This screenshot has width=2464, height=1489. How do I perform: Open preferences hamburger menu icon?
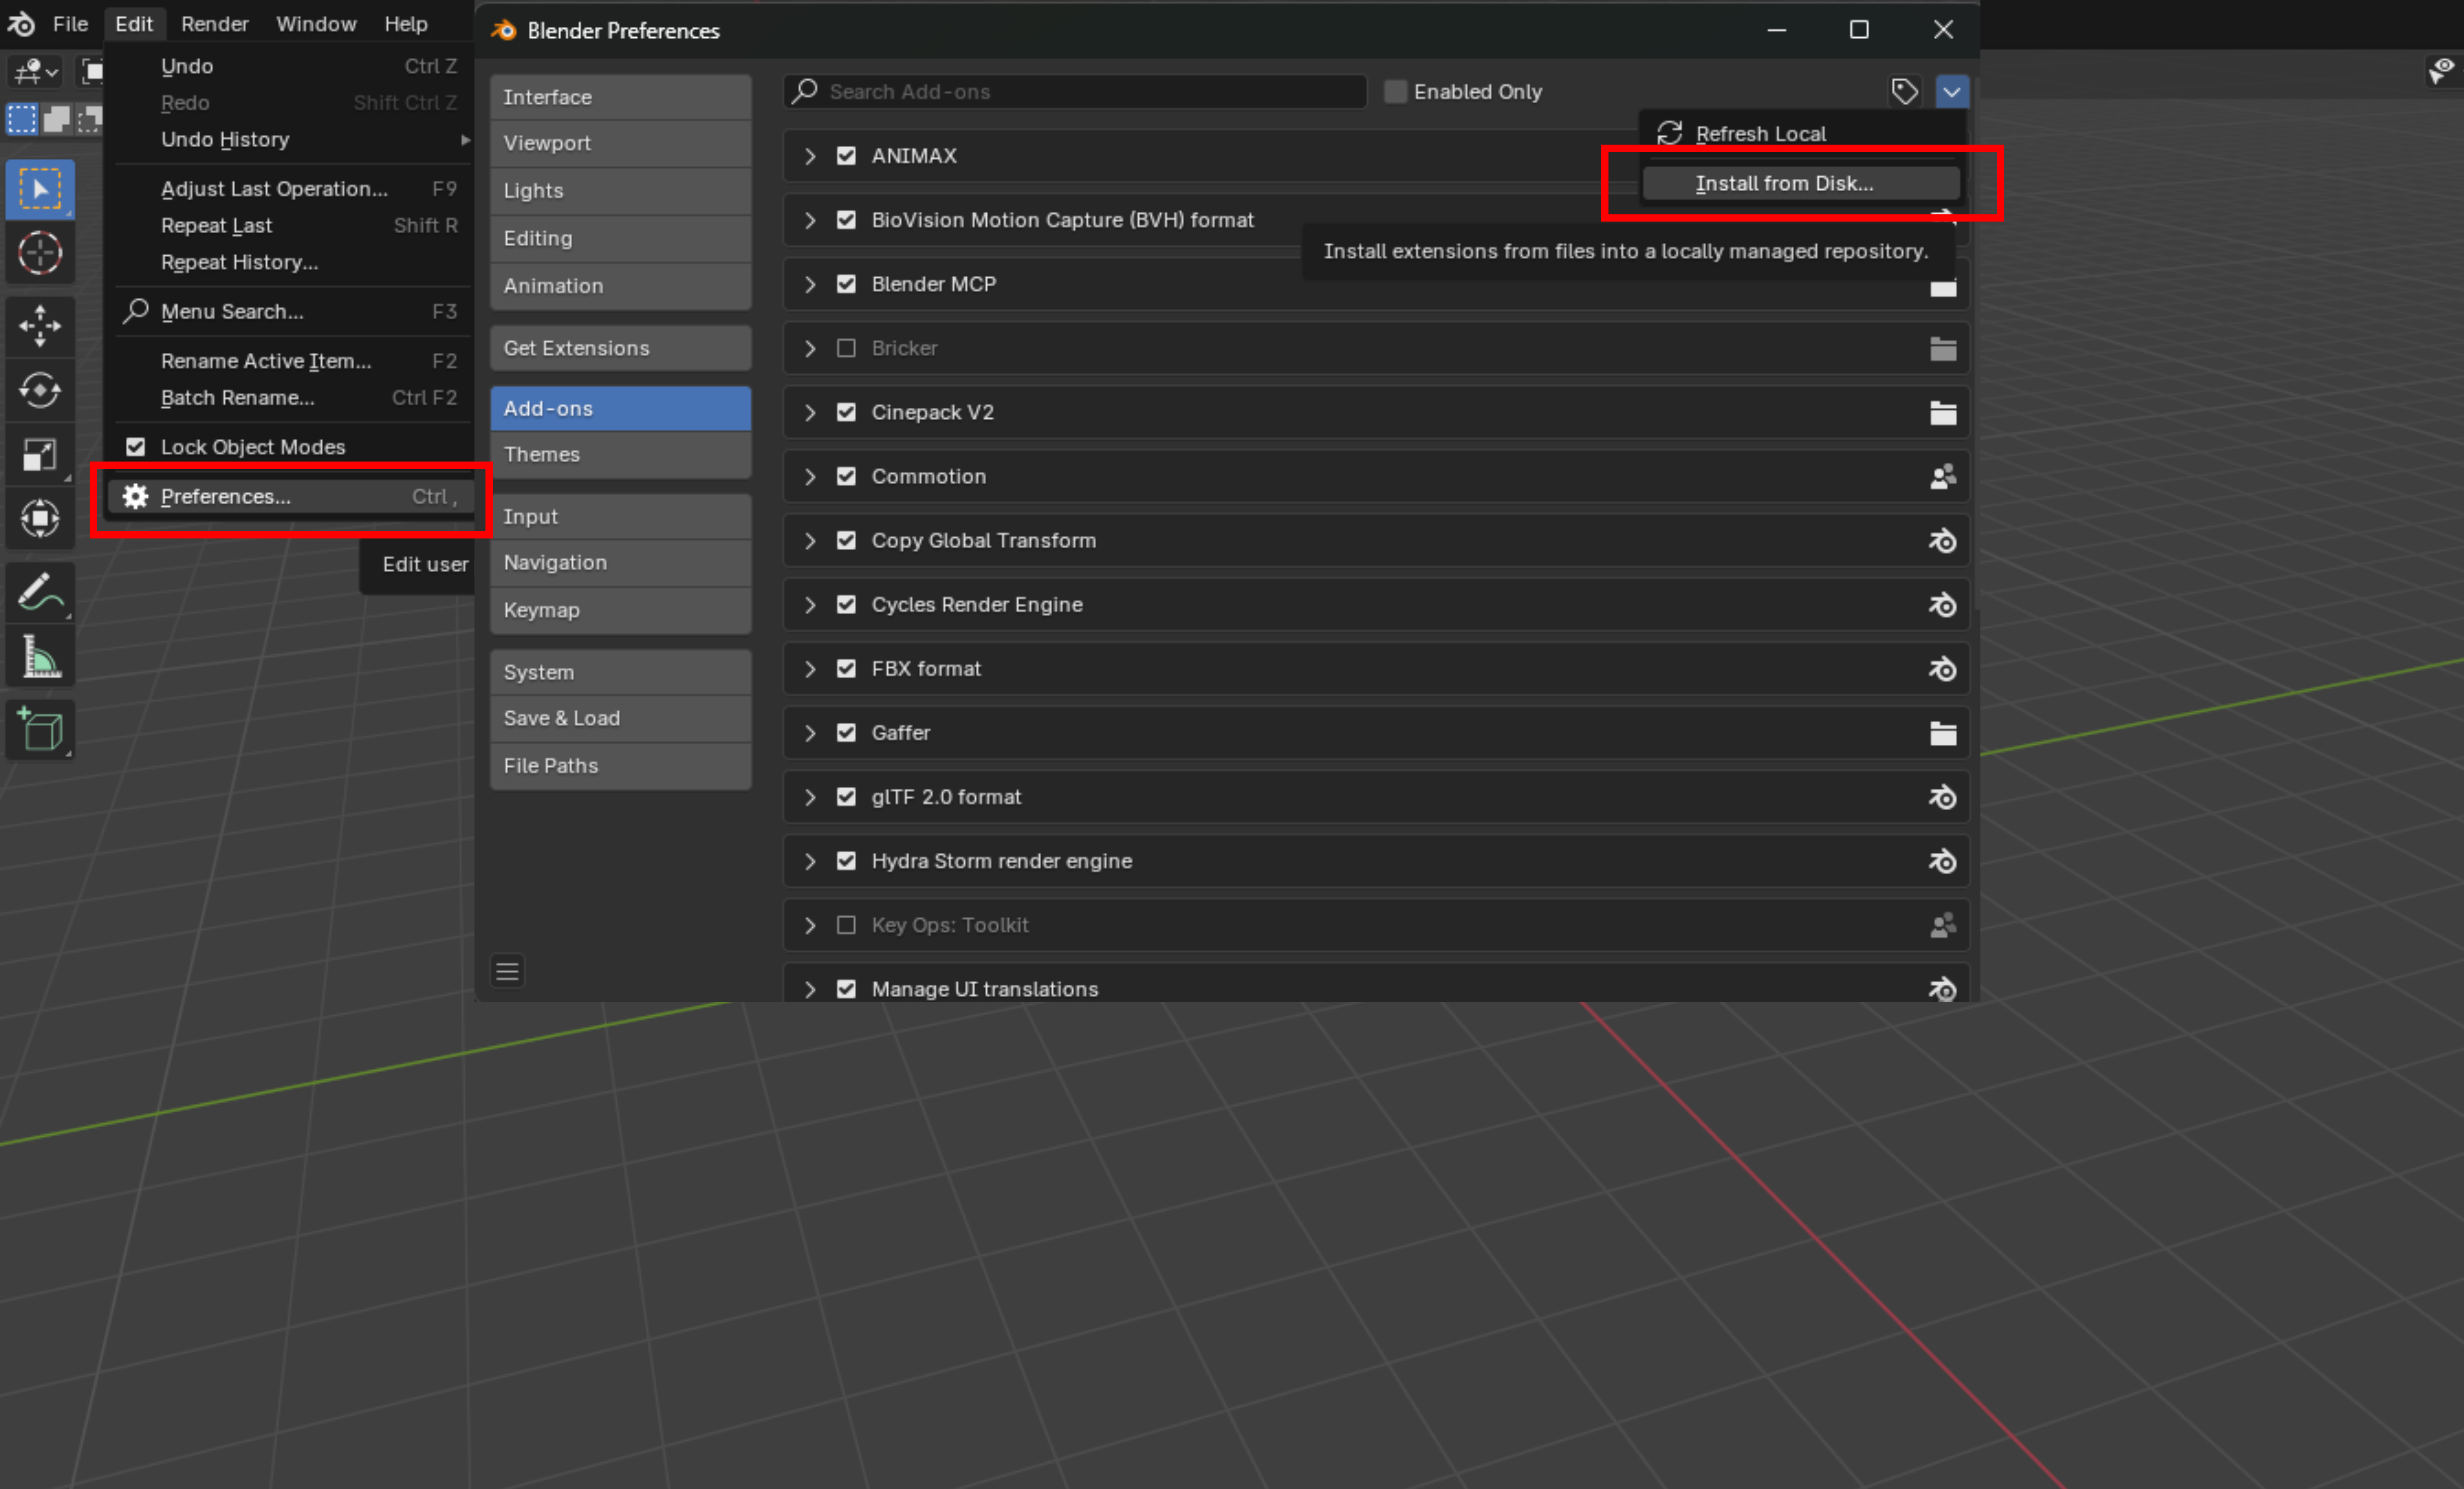point(507,971)
